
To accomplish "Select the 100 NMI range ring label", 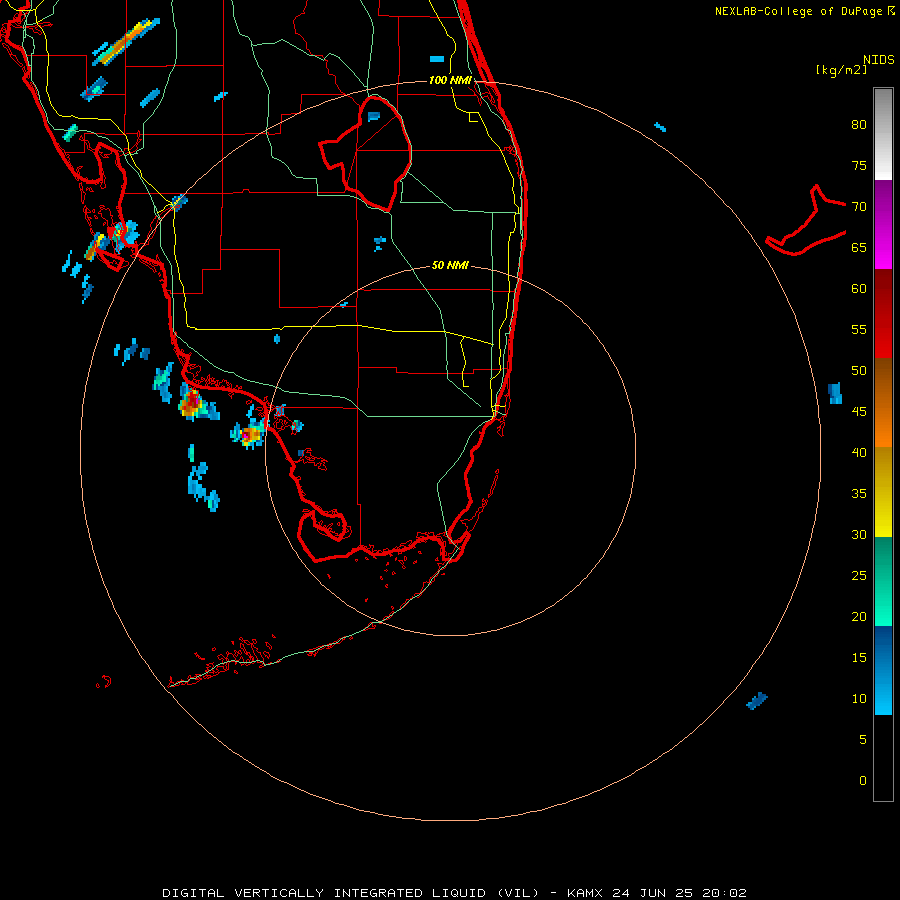I will point(450,80).
